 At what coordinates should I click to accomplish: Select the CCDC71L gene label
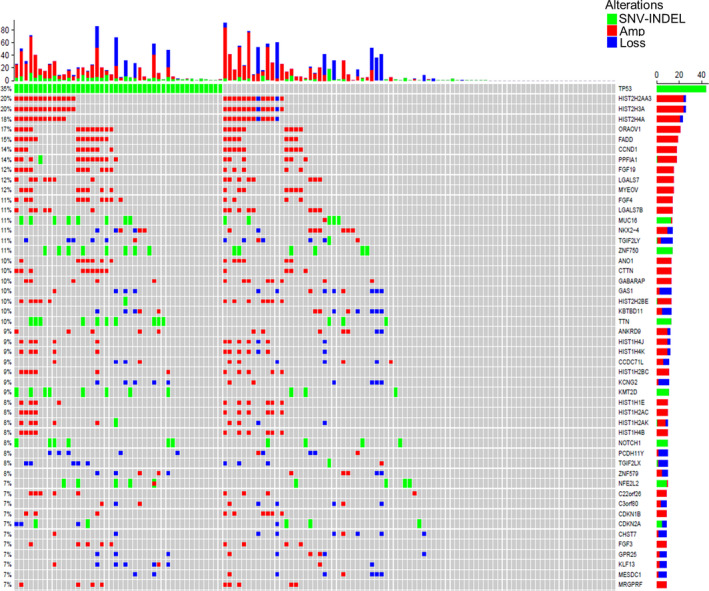click(x=631, y=362)
